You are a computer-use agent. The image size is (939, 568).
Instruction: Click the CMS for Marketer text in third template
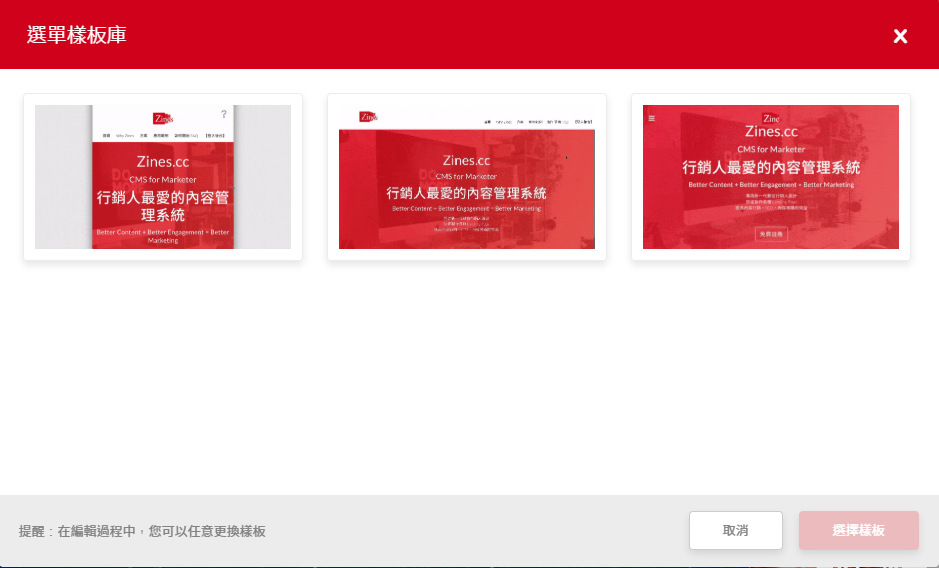771,148
